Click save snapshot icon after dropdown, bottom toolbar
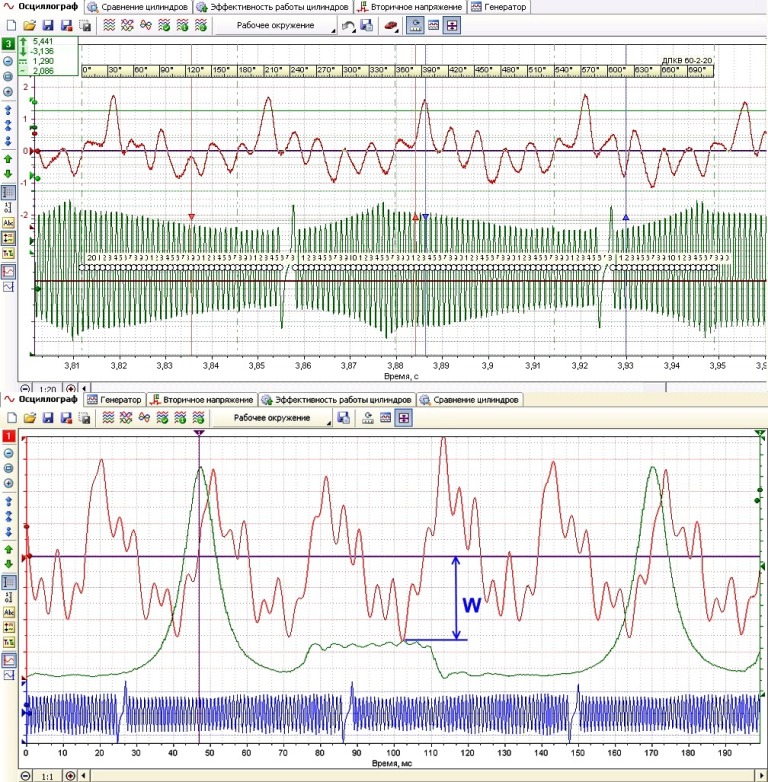Image resolution: width=768 pixels, height=782 pixels. (343, 418)
